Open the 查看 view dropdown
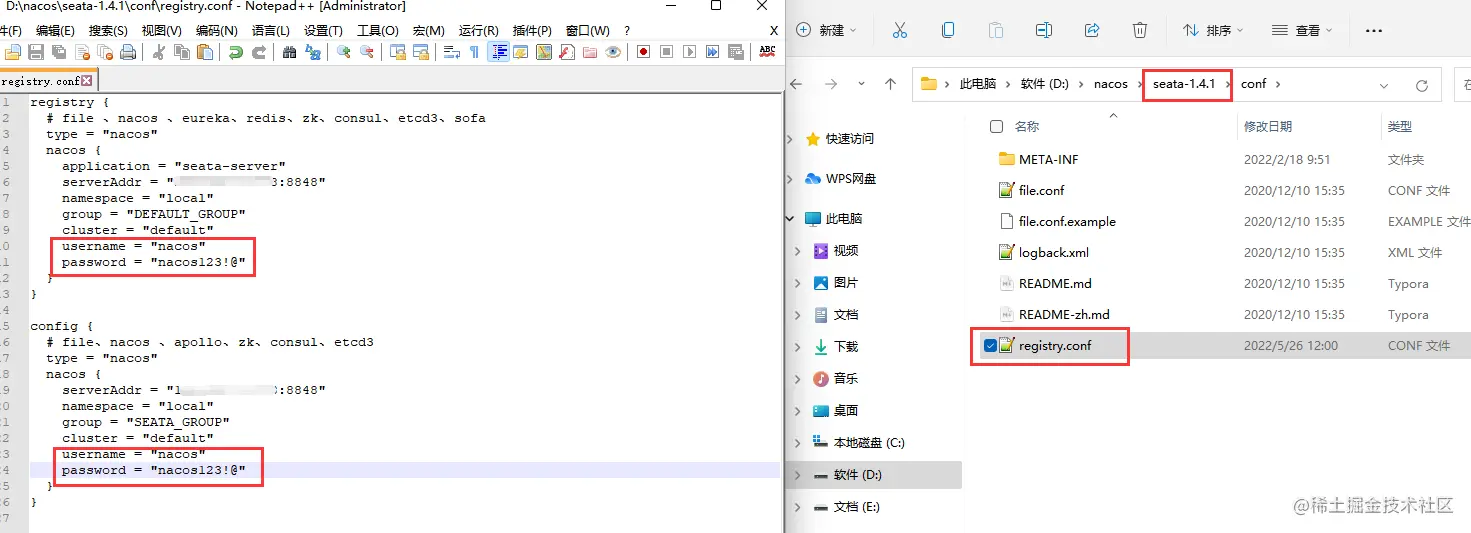Screen dimensions: 1471x533 tap(1303, 30)
